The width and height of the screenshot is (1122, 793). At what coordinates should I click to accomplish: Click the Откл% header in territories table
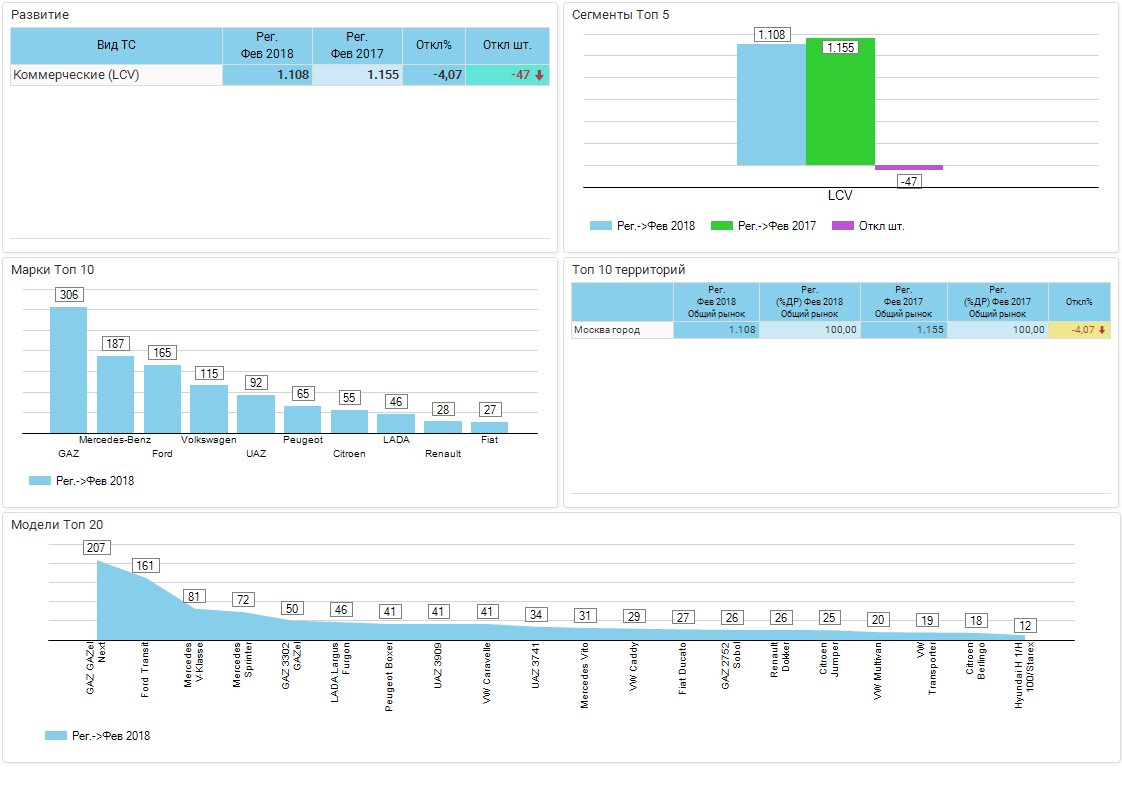pos(1079,302)
